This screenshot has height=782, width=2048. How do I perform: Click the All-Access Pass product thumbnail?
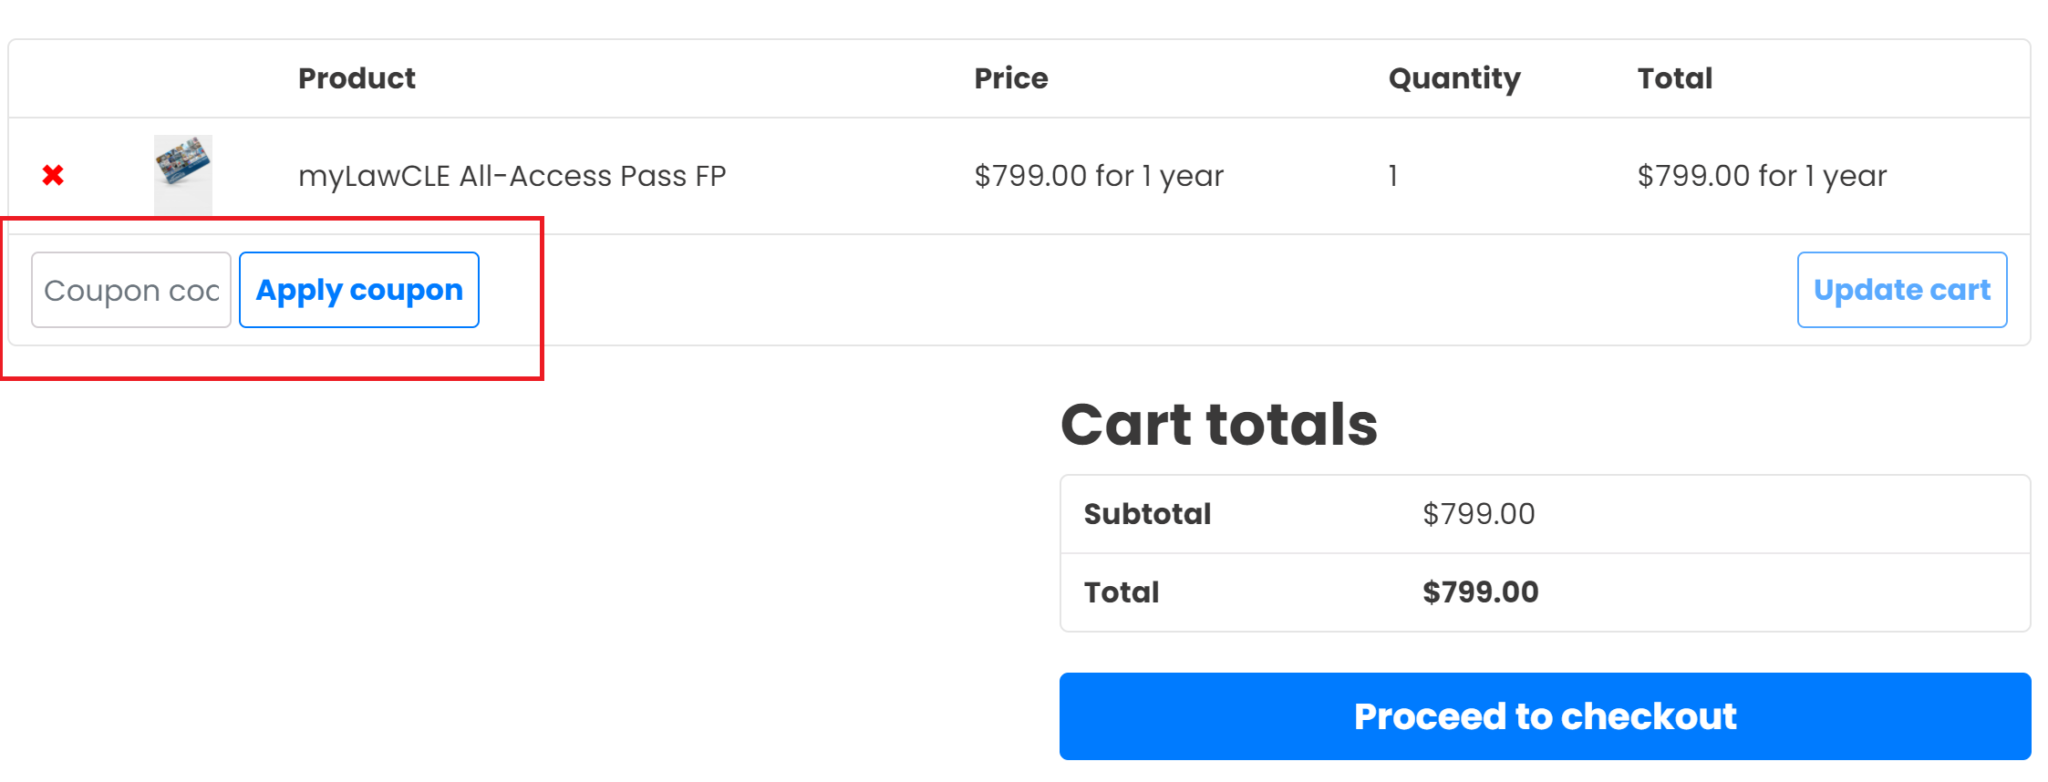click(x=182, y=172)
